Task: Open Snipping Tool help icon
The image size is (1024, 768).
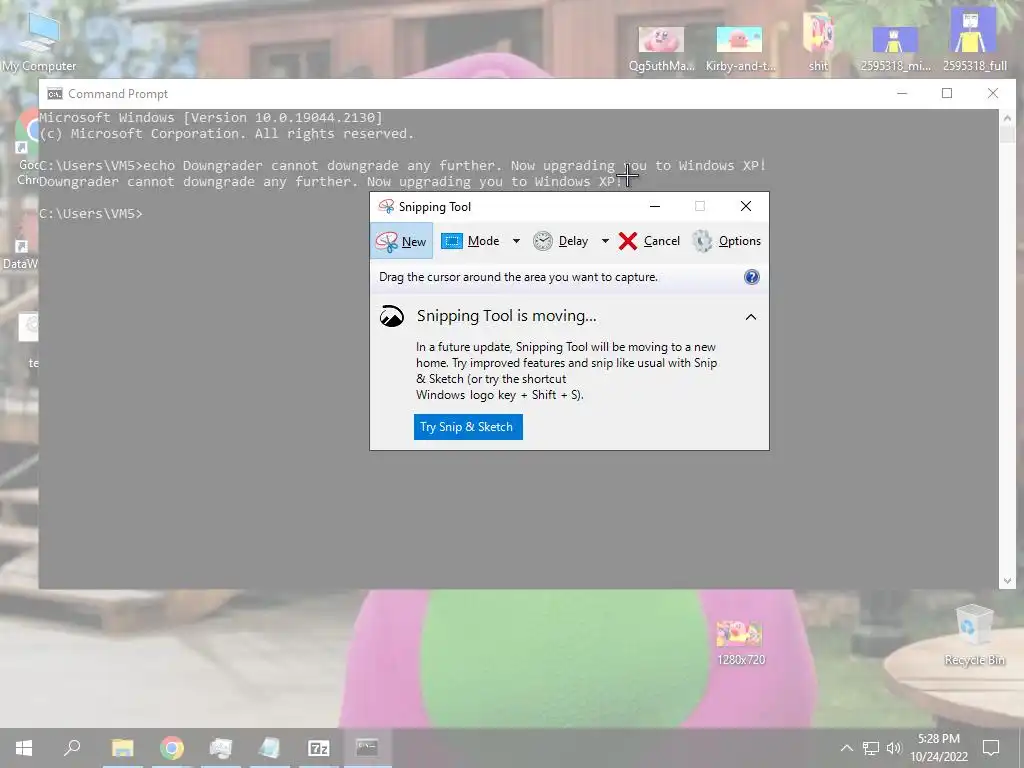Action: tap(752, 277)
